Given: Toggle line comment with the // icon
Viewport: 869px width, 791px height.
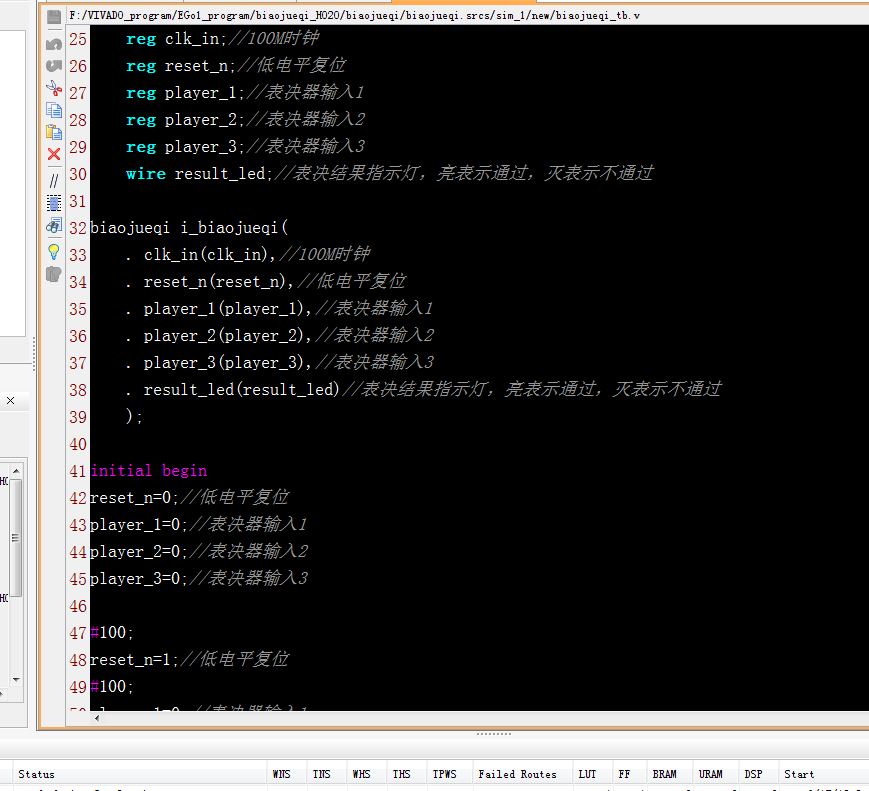Looking at the screenshot, I should (x=53, y=180).
